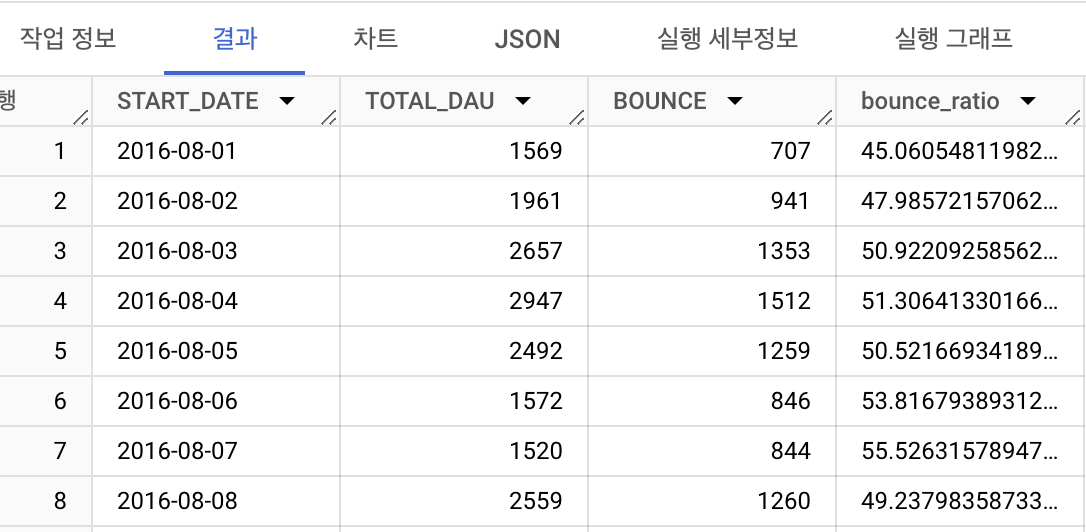This screenshot has height=532, width=1086.
Task: Open the START_DATE column sort dropdown
Action: point(287,101)
